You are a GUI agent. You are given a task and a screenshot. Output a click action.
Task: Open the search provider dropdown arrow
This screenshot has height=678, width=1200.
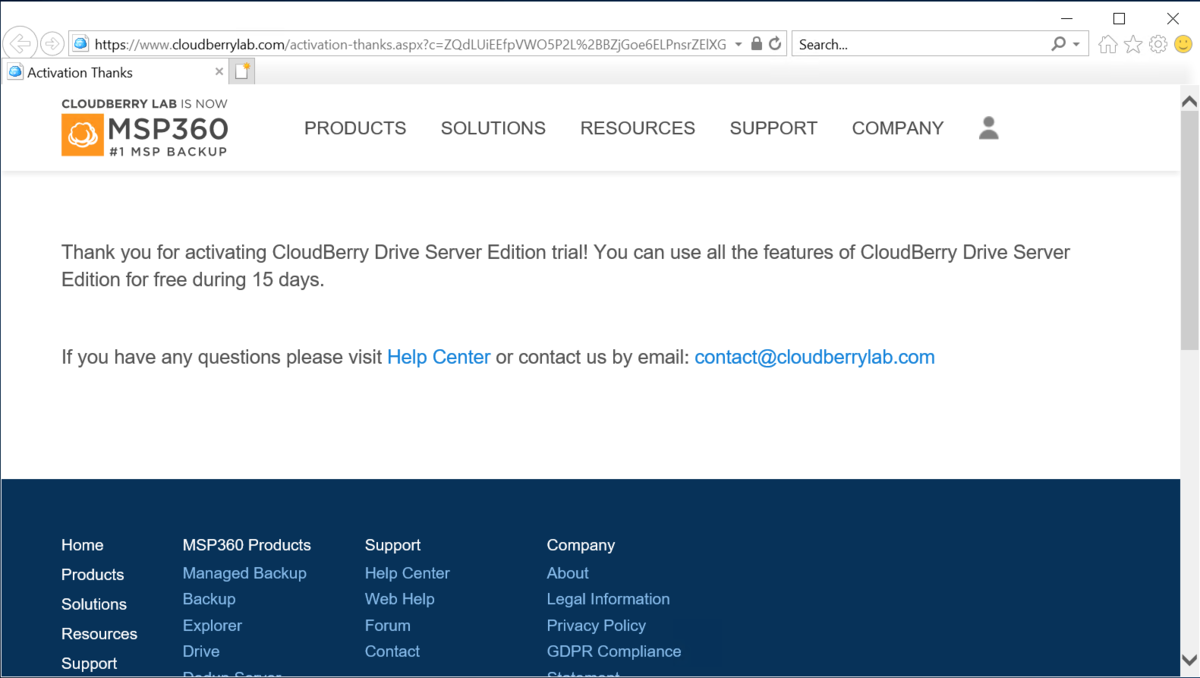(1076, 44)
